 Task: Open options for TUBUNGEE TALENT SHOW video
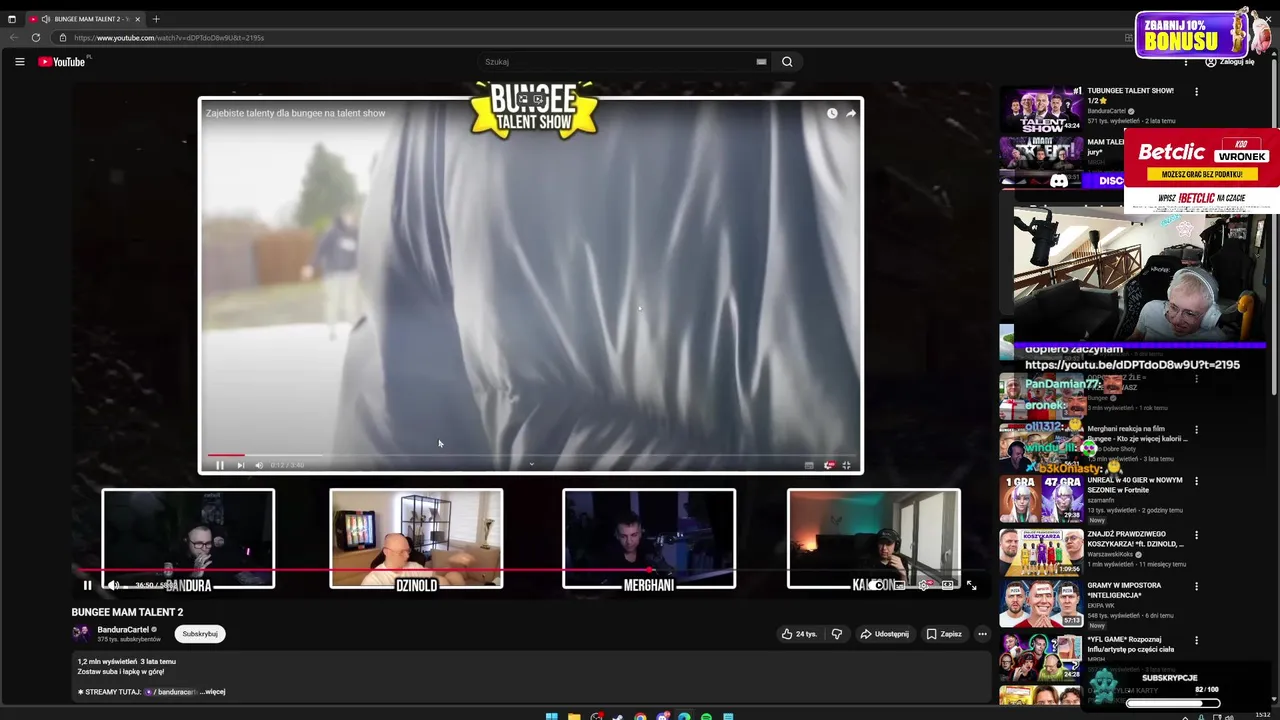[x=1196, y=92]
